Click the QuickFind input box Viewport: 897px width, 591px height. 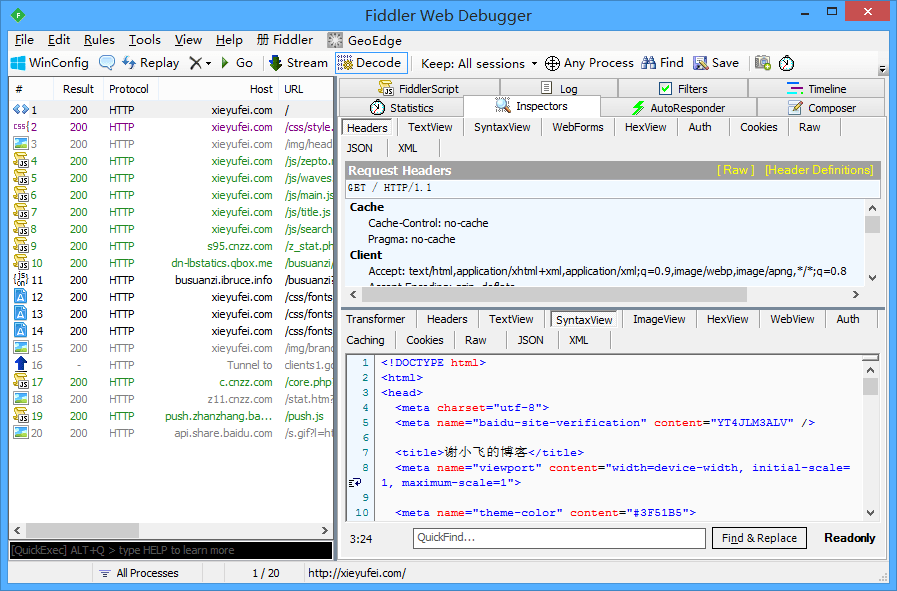point(559,538)
